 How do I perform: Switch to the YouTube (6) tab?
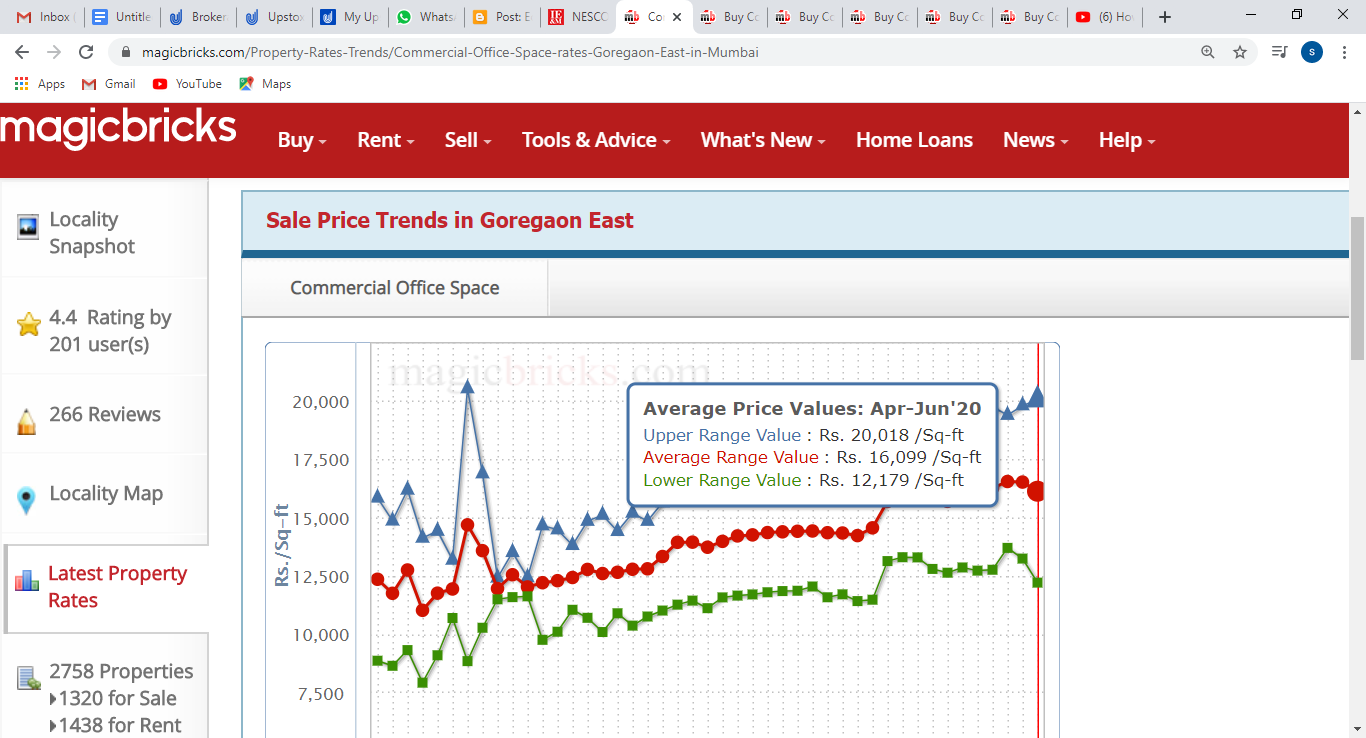1104,17
